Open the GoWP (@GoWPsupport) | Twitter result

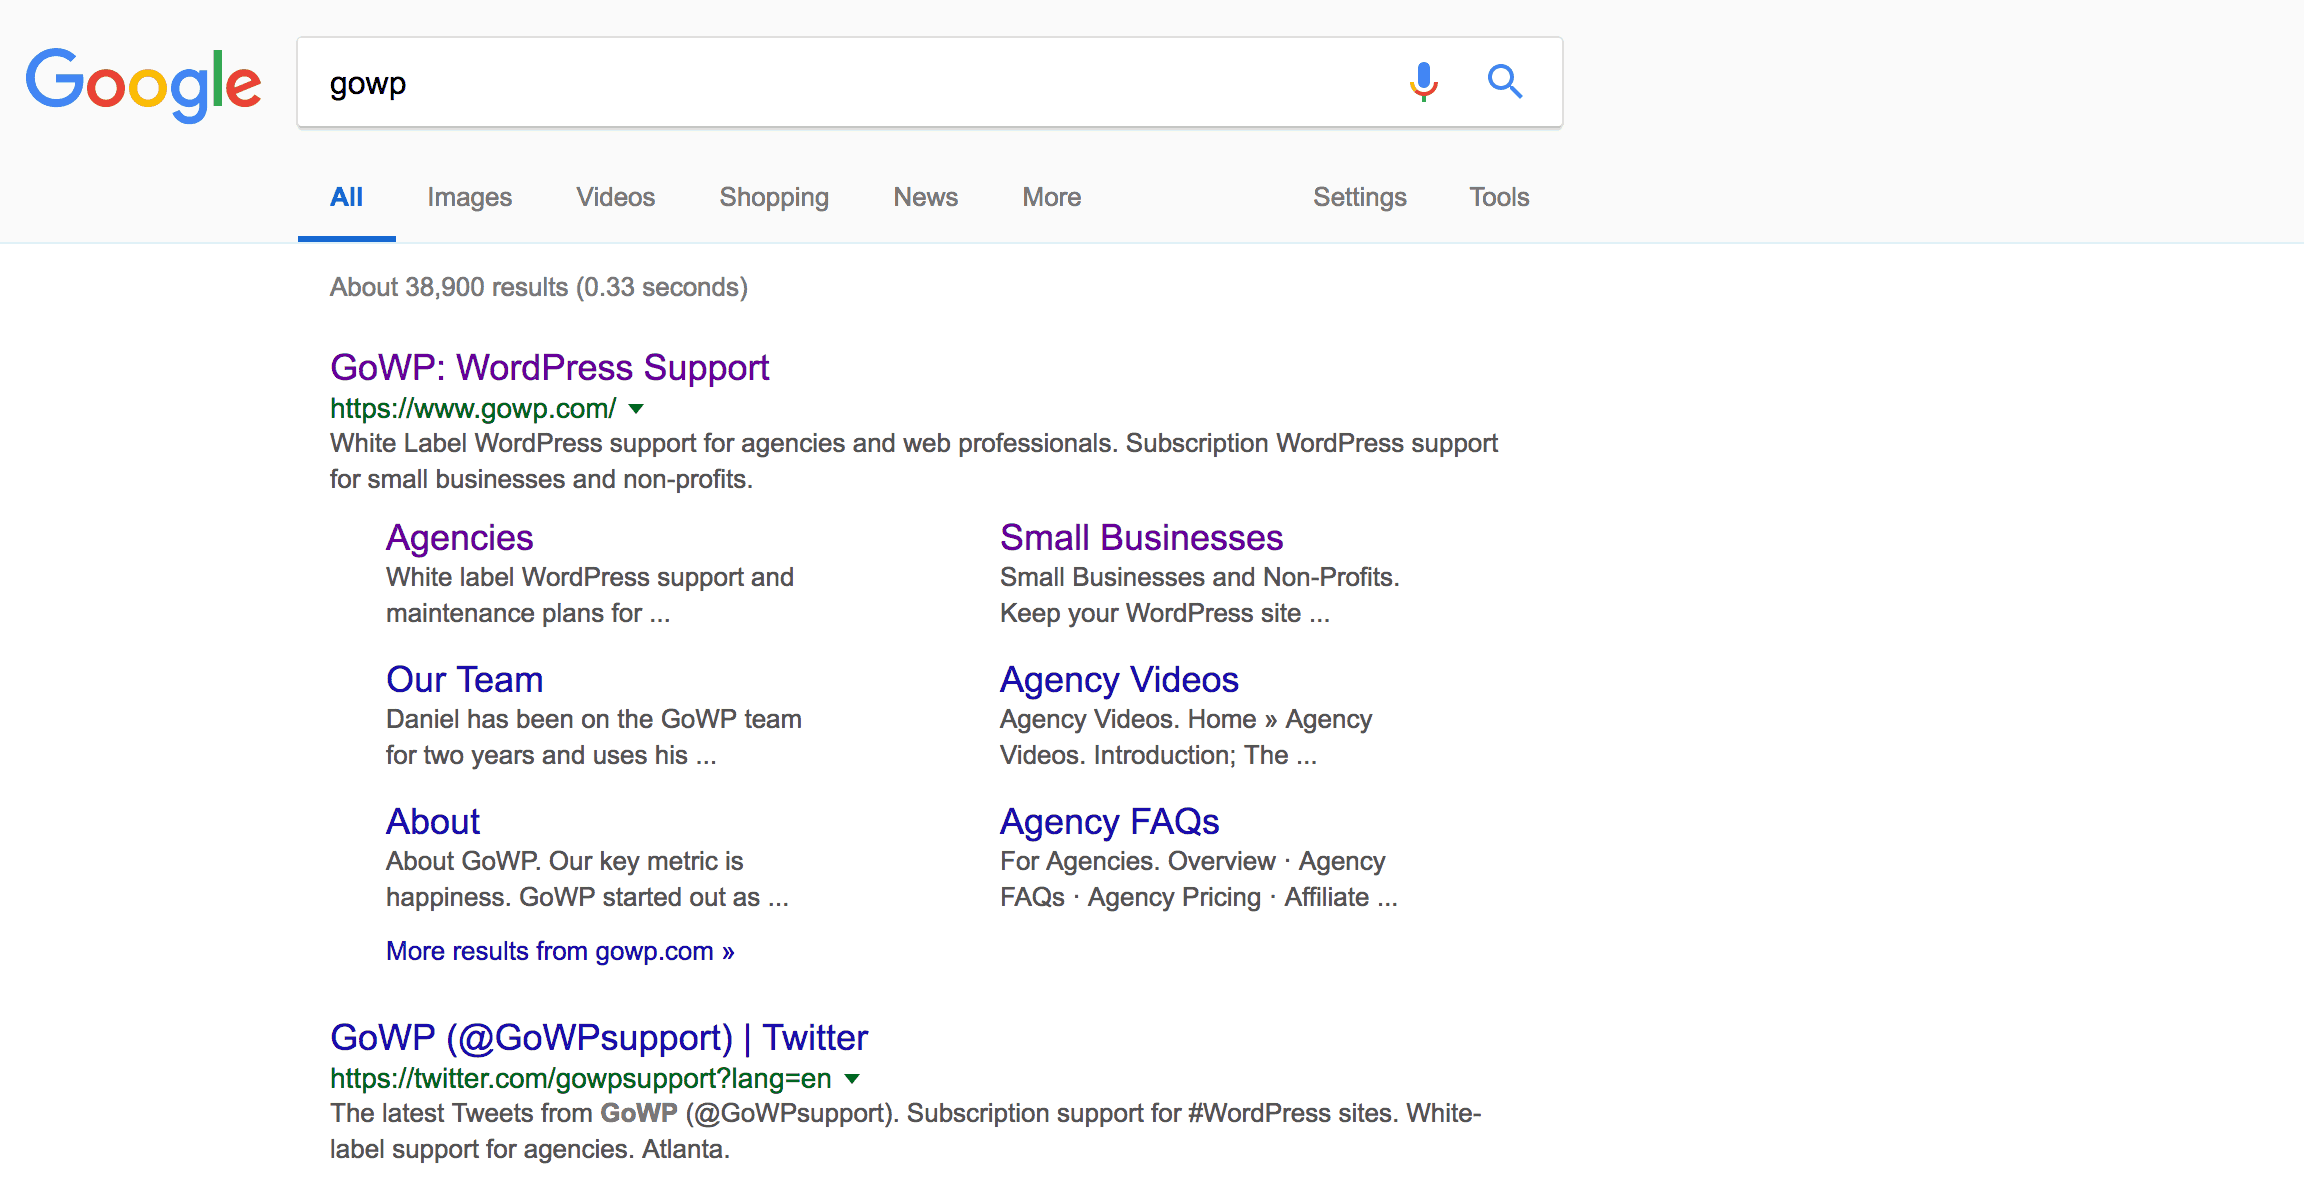pyautogui.click(x=599, y=1038)
